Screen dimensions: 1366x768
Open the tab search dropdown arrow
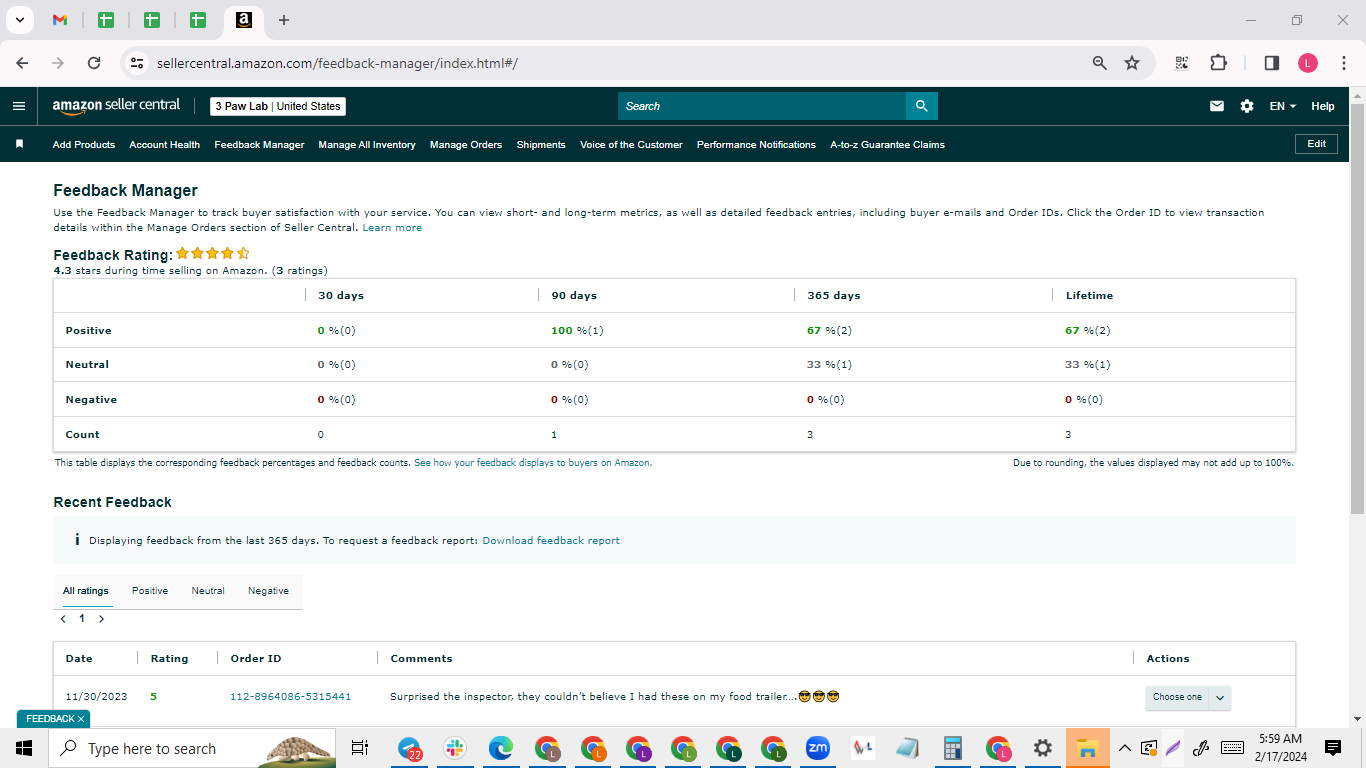[18, 20]
